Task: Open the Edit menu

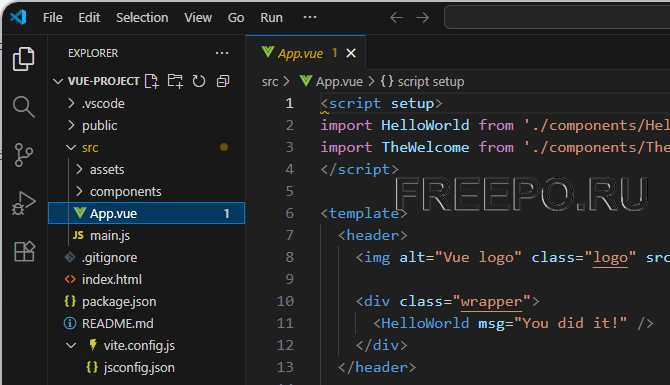Action: click(89, 18)
